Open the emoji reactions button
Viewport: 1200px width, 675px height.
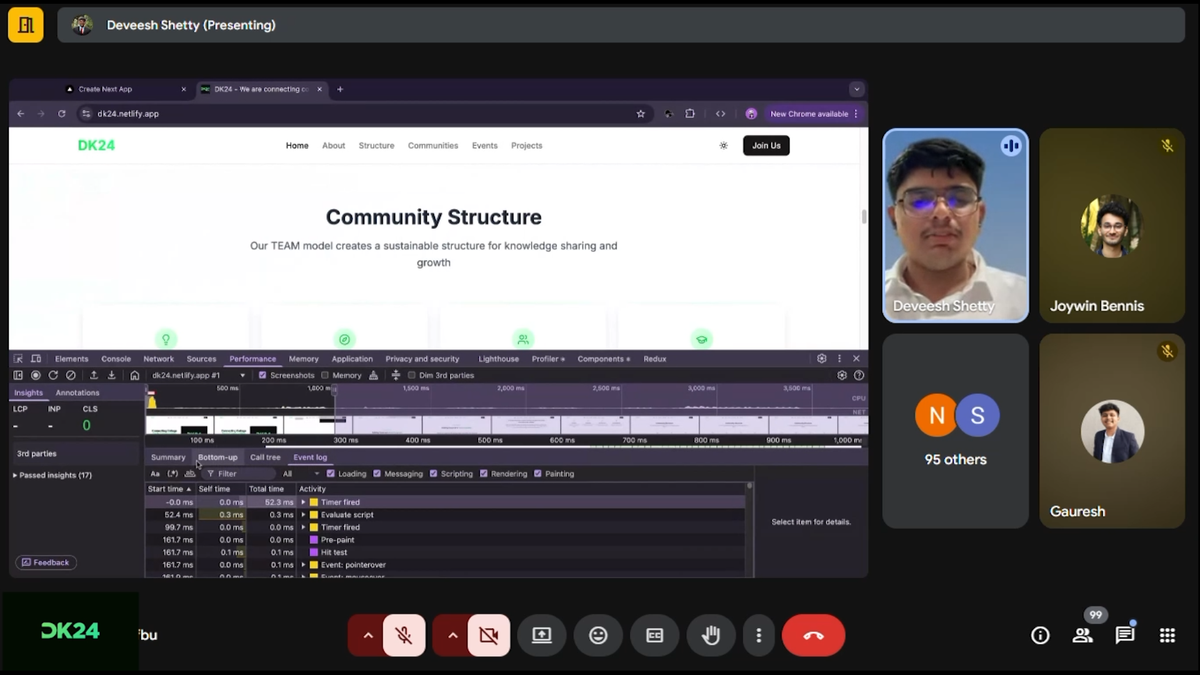598,635
